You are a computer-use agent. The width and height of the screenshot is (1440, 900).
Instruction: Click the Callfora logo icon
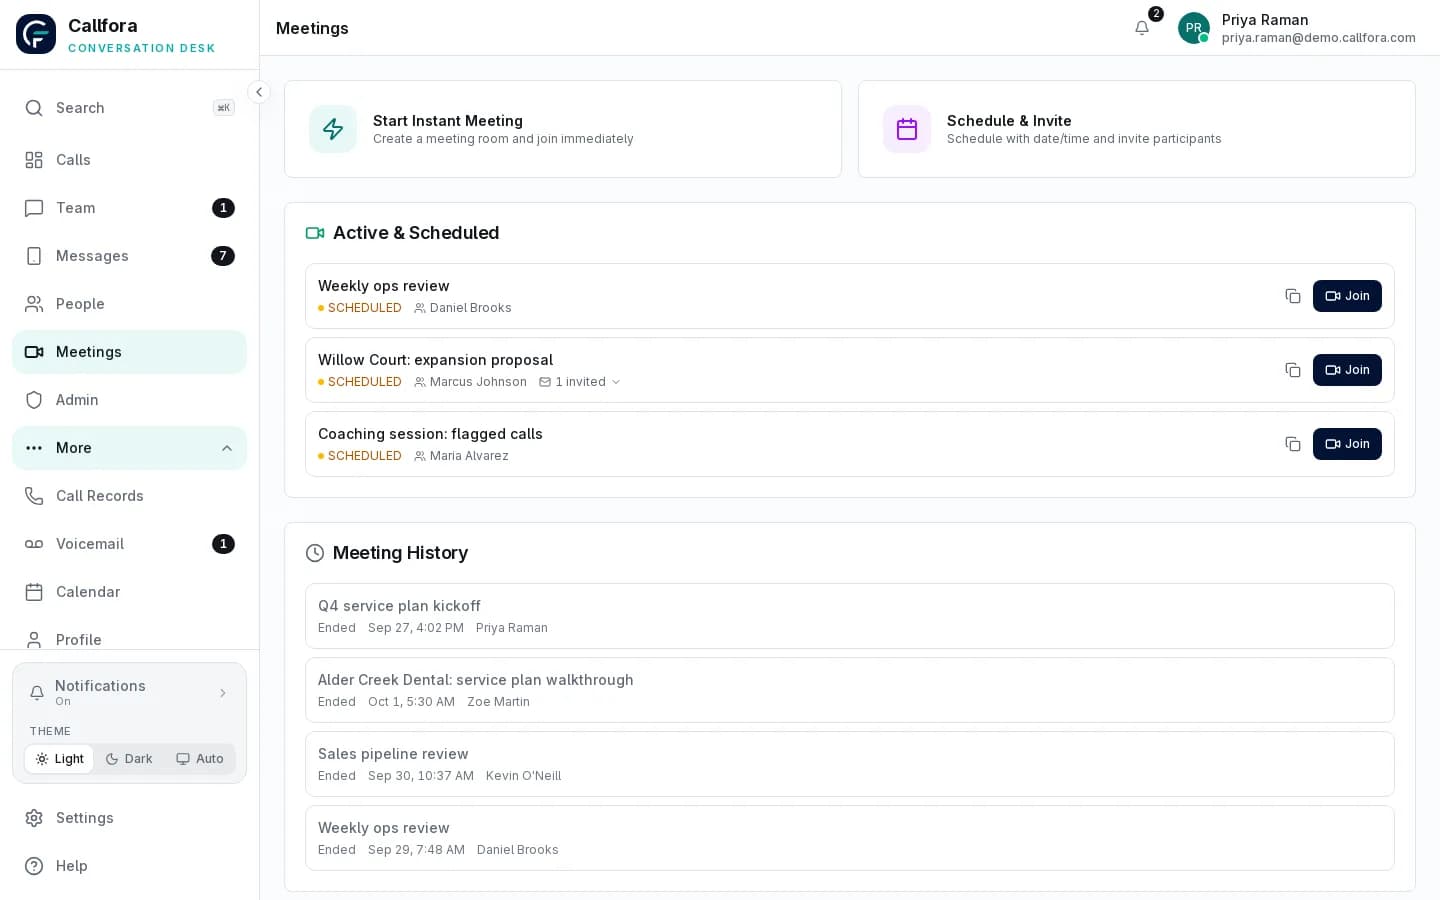click(x=36, y=34)
